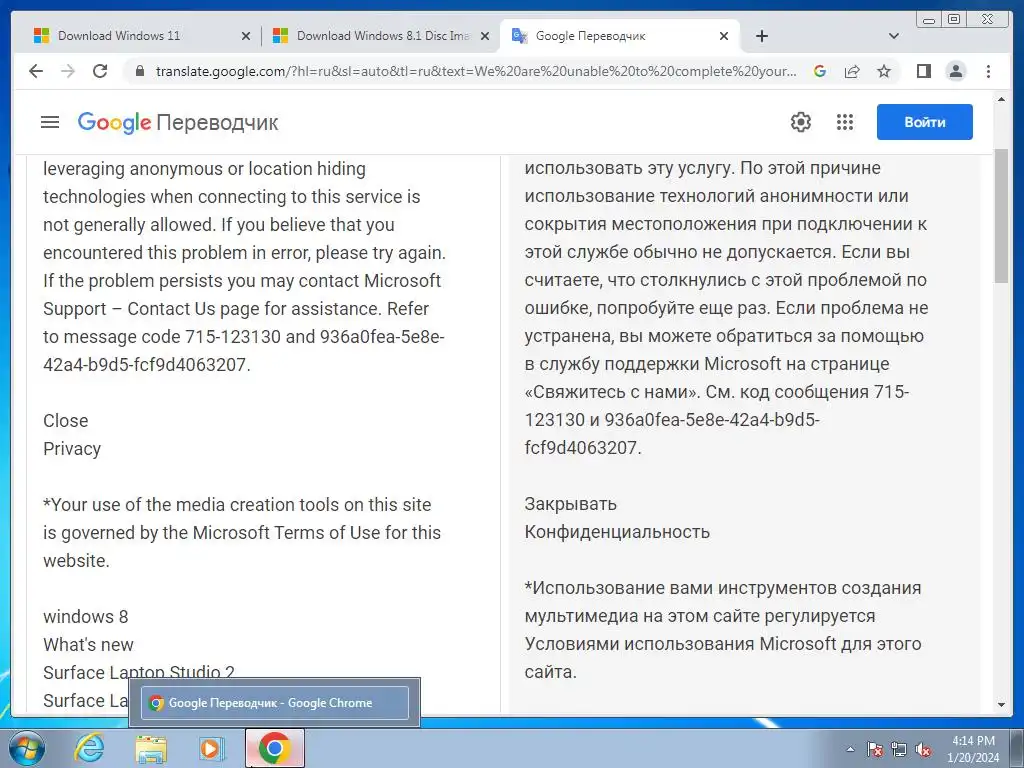Image resolution: width=1024 pixels, height=768 pixels.
Task: Sign in with the Войти button
Action: 925,122
